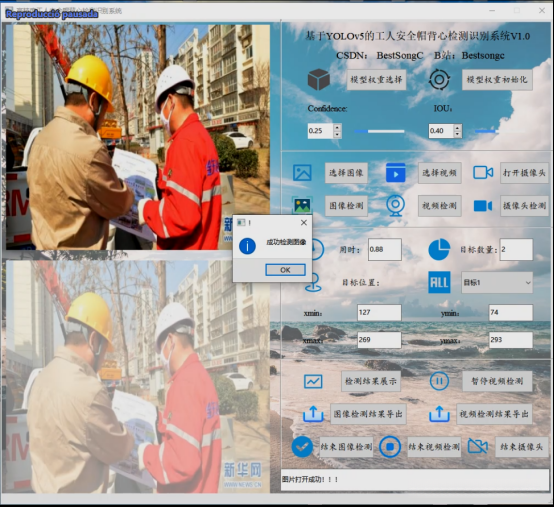Click 选择视频 button
The width and height of the screenshot is (554, 507).
pos(440,173)
